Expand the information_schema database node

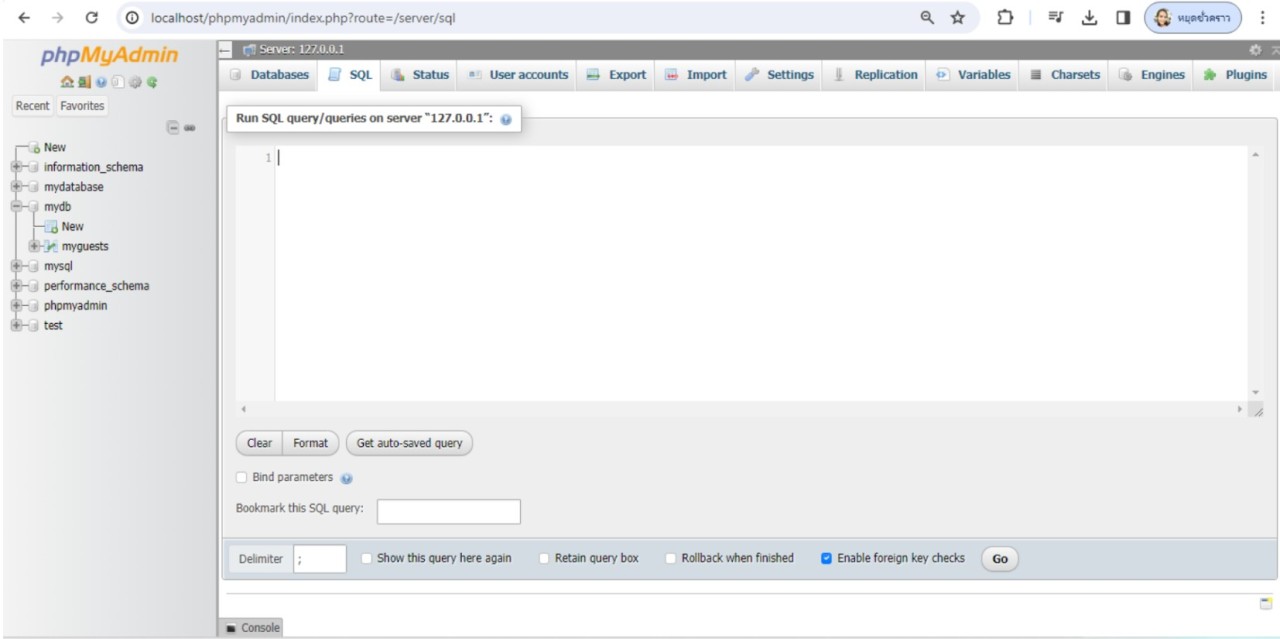click(17, 167)
